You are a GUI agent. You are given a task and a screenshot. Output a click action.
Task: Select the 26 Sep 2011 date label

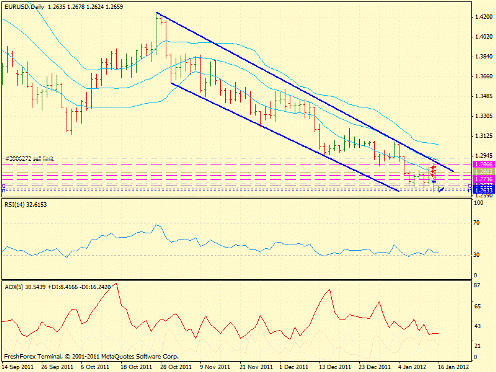pos(57,367)
